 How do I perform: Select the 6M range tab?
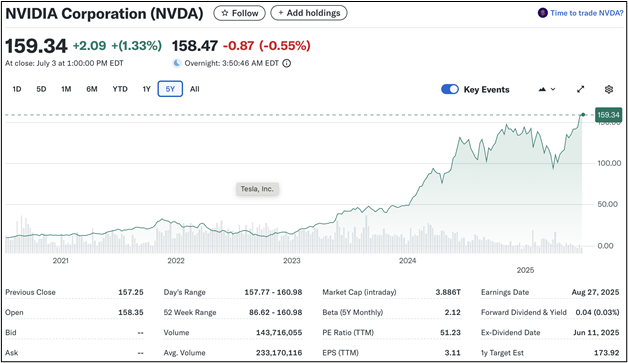(92, 89)
